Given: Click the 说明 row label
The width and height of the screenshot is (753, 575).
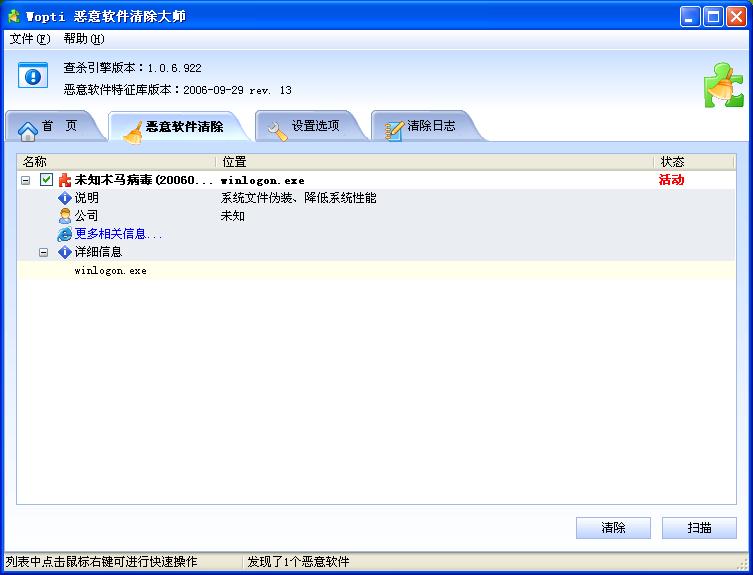Looking at the screenshot, I should click(x=86, y=198).
